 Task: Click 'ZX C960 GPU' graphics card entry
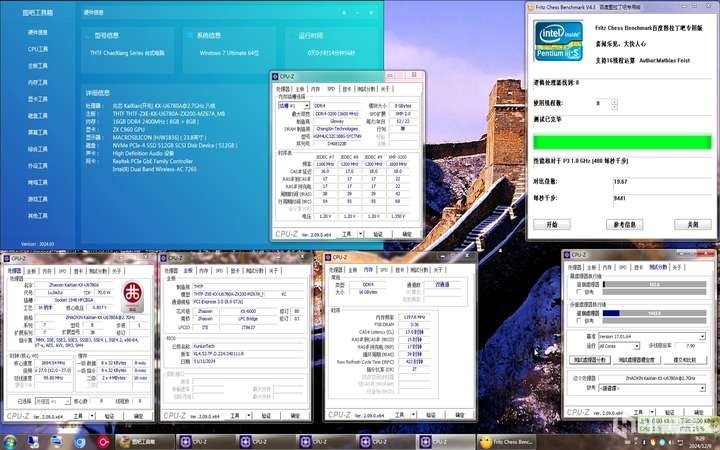[x=129, y=129]
